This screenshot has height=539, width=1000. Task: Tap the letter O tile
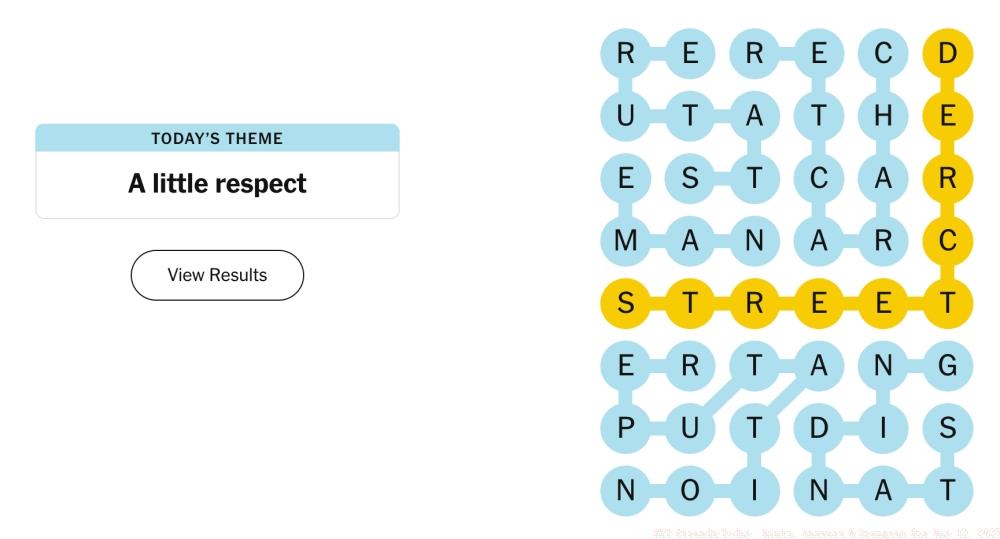690,491
